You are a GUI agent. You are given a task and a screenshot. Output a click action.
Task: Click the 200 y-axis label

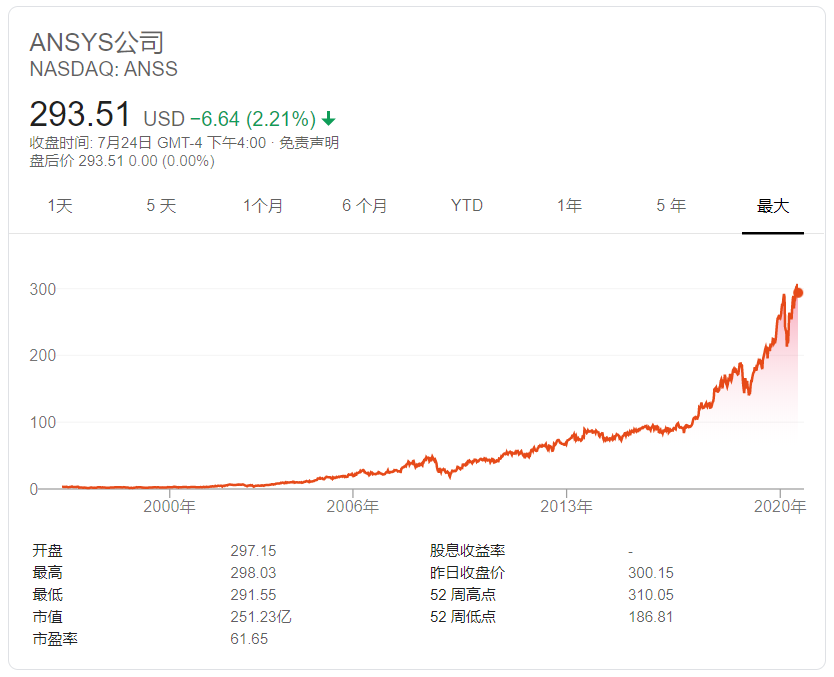pyautogui.click(x=43, y=355)
